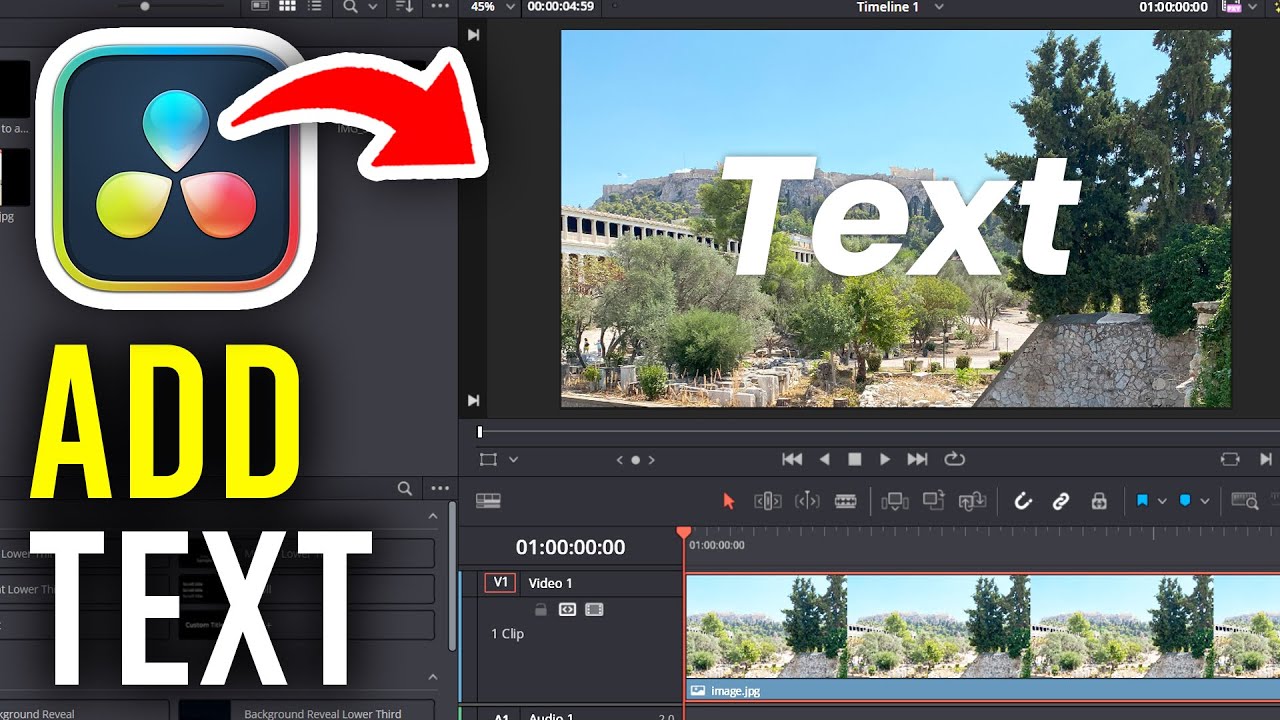Open the media pool search filter dropdown
Image resolution: width=1280 pixels, height=720 pixels.
point(373,6)
